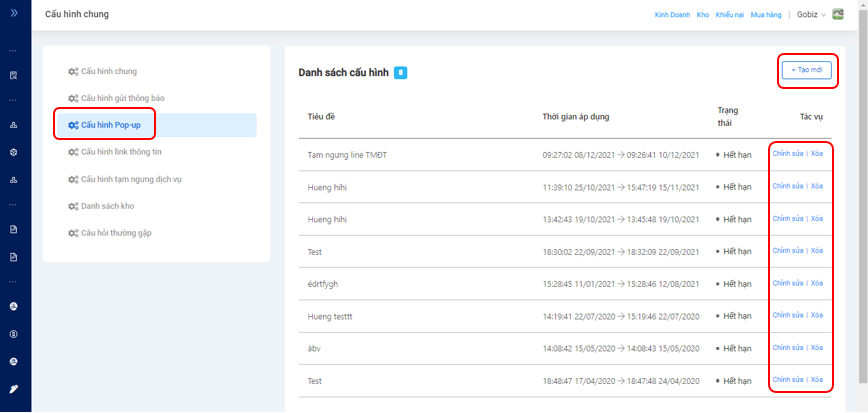Click gear icon beside Câu hỏi thường gặp
This screenshot has width=868, height=413.
pyautogui.click(x=73, y=233)
